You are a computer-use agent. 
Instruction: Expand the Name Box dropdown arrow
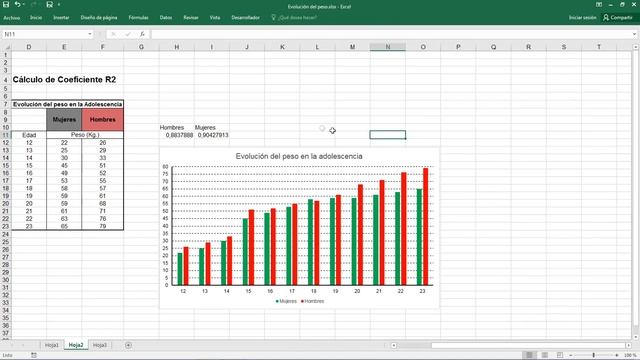pos(90,34)
